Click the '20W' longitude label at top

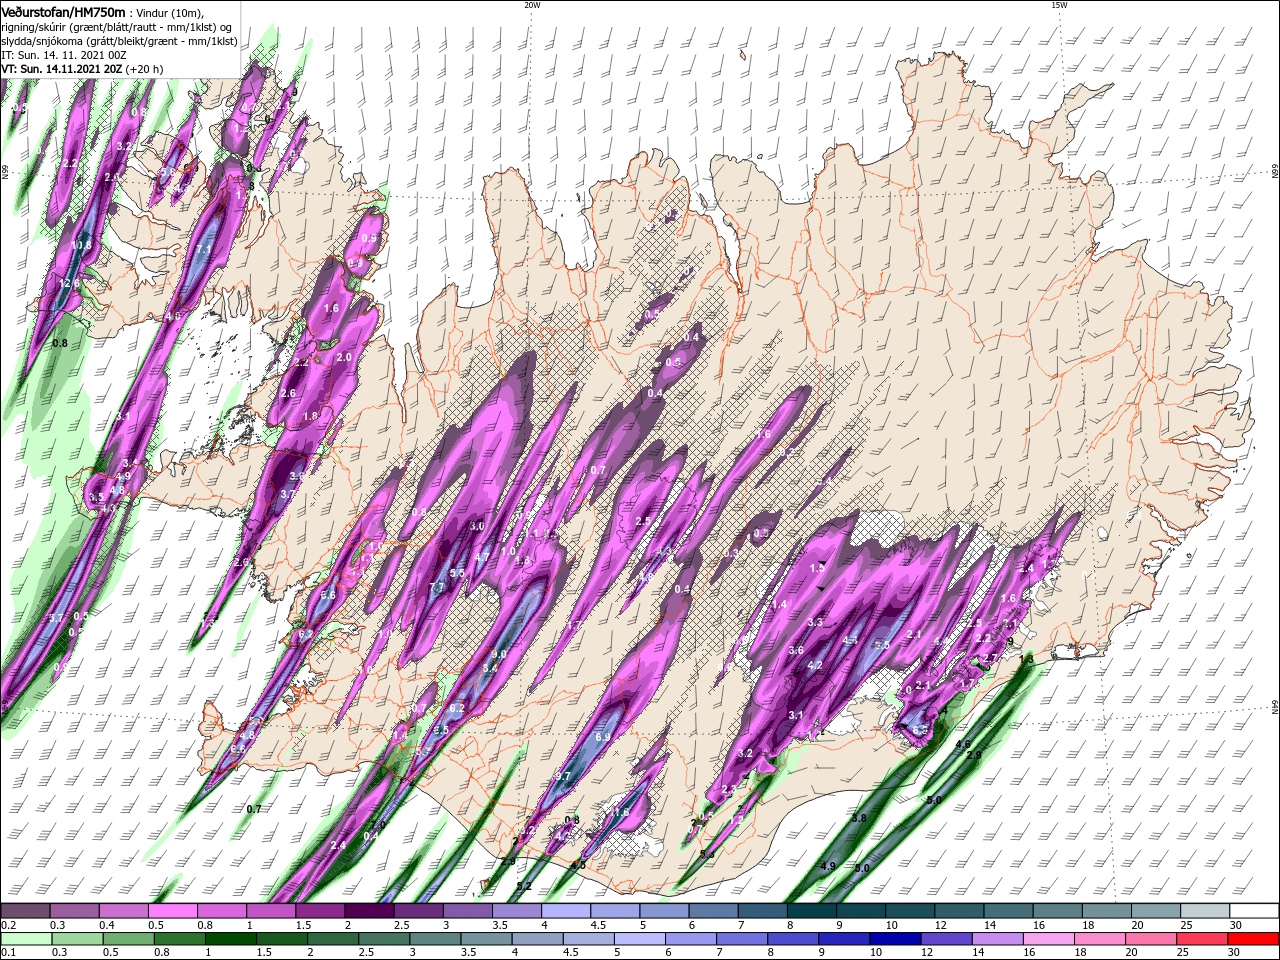coord(532,5)
